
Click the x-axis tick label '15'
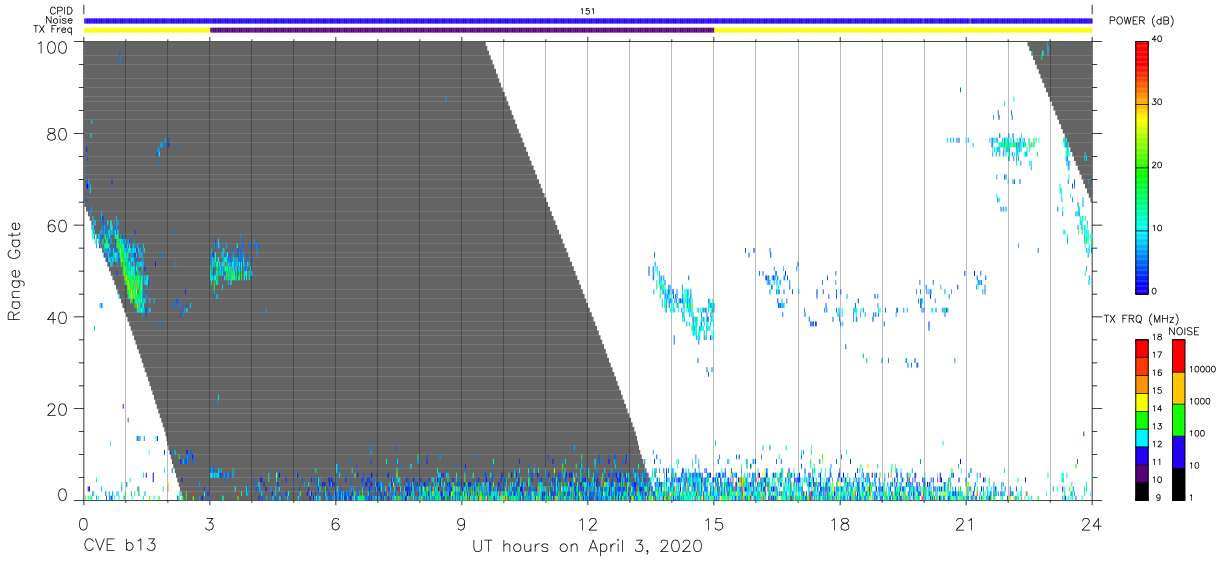point(714,523)
